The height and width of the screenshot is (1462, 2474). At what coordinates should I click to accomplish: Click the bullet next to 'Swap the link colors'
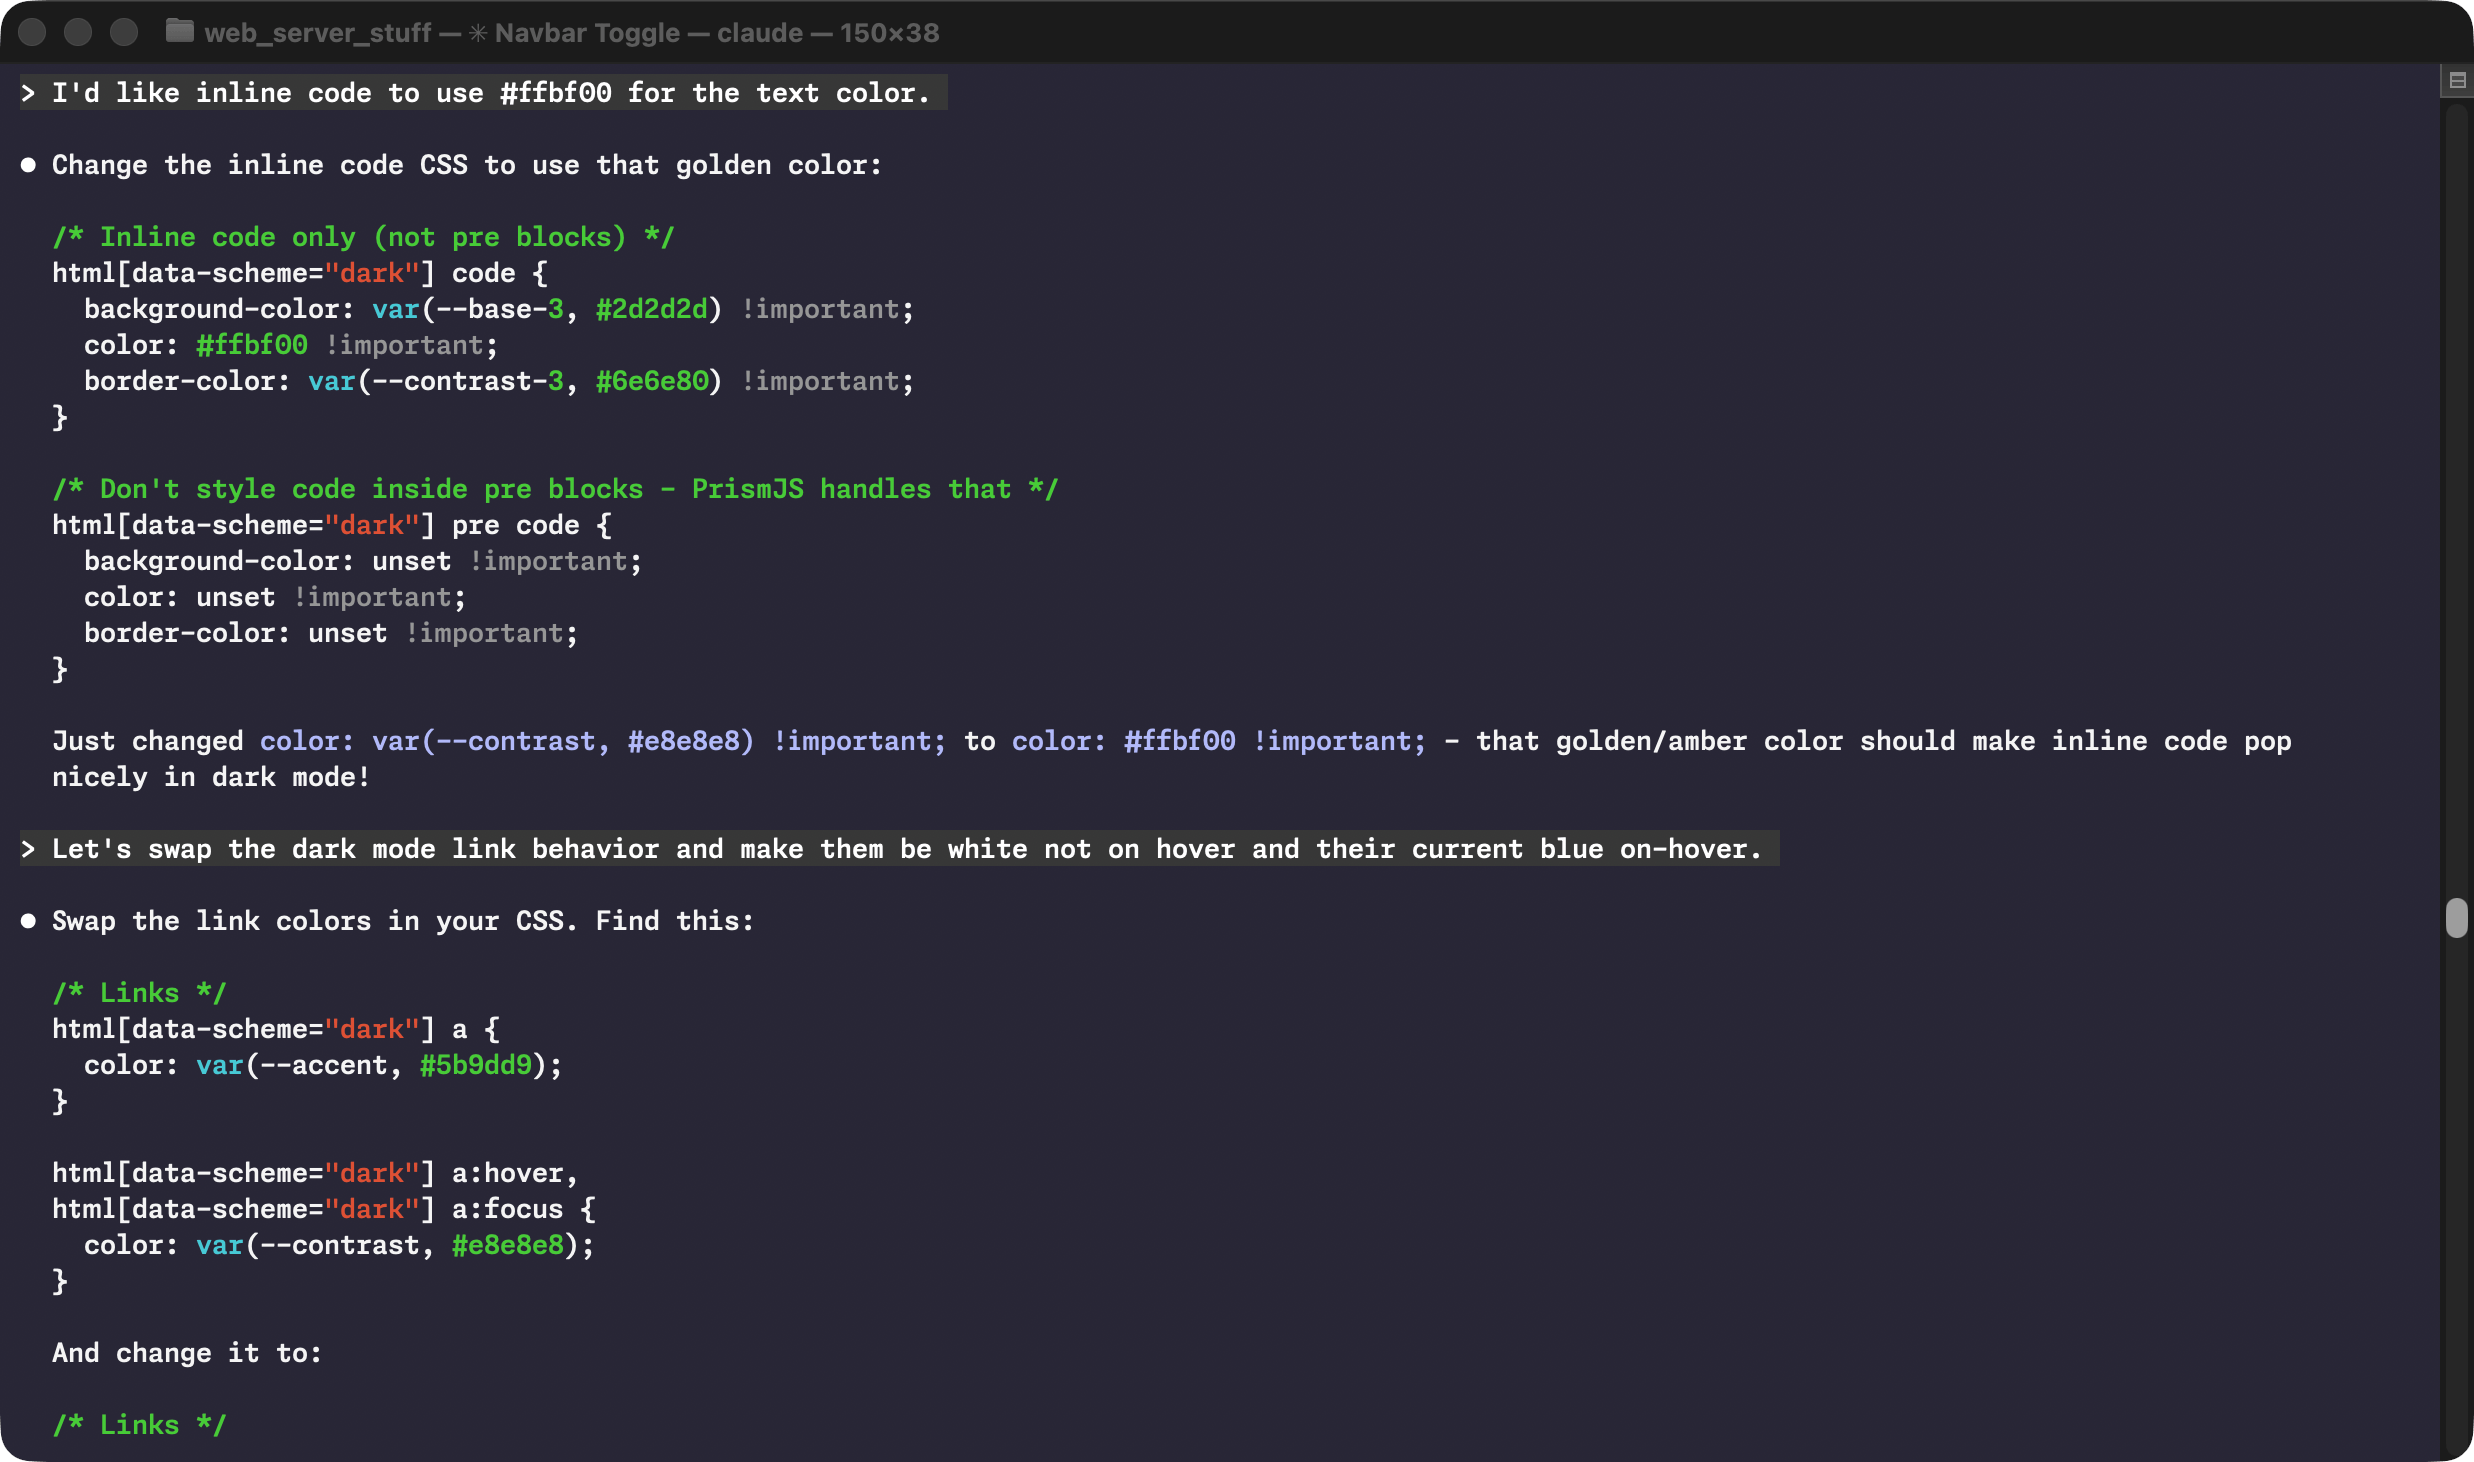point(28,920)
